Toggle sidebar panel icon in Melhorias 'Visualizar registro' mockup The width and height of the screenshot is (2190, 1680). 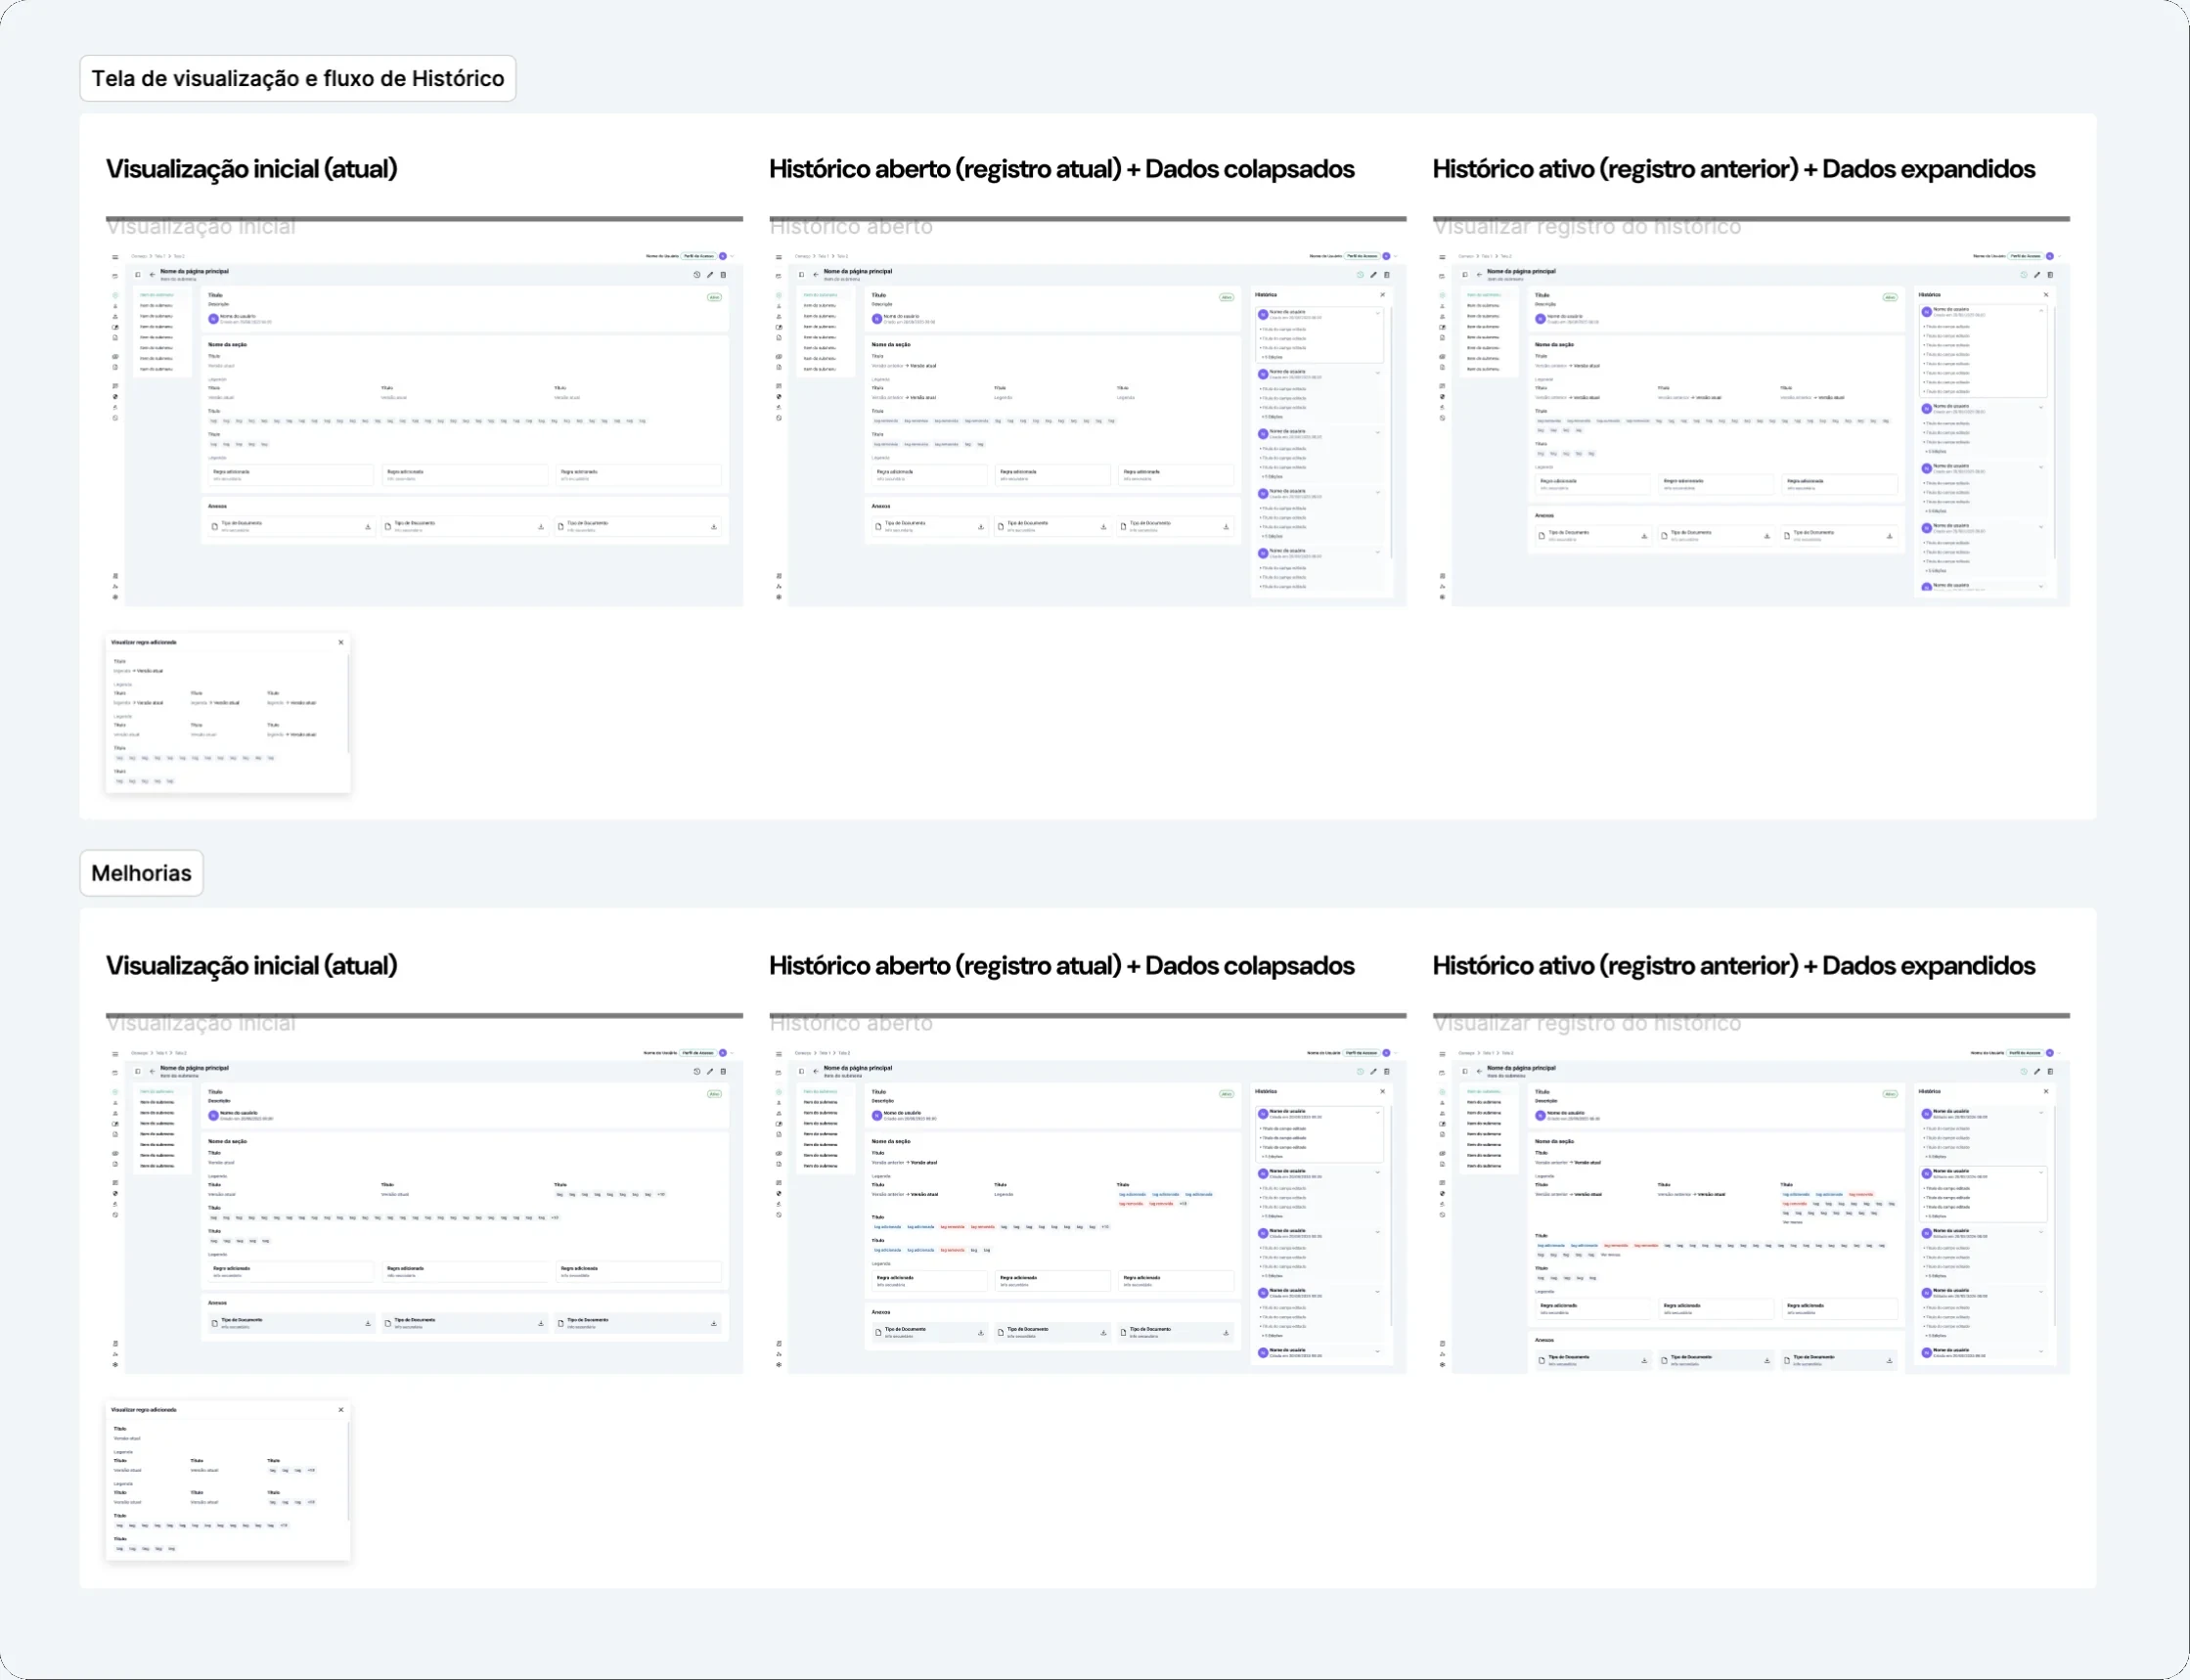click(1465, 1071)
